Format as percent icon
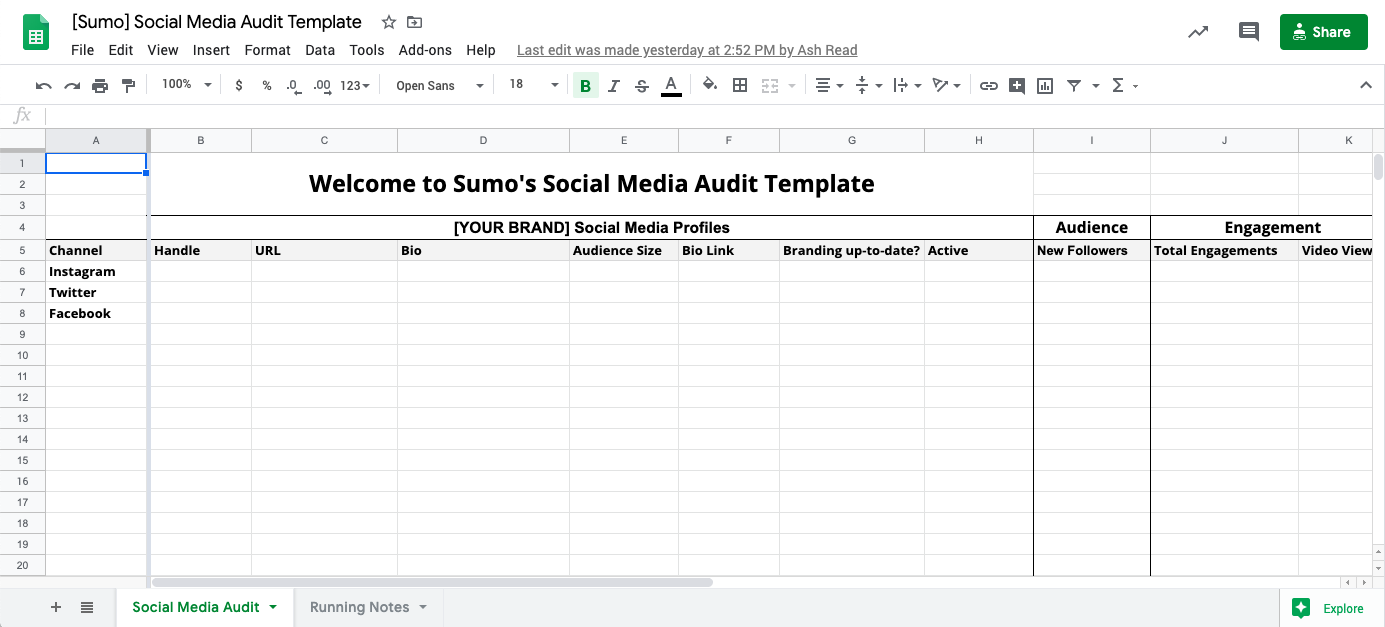1385x627 pixels. (267, 86)
